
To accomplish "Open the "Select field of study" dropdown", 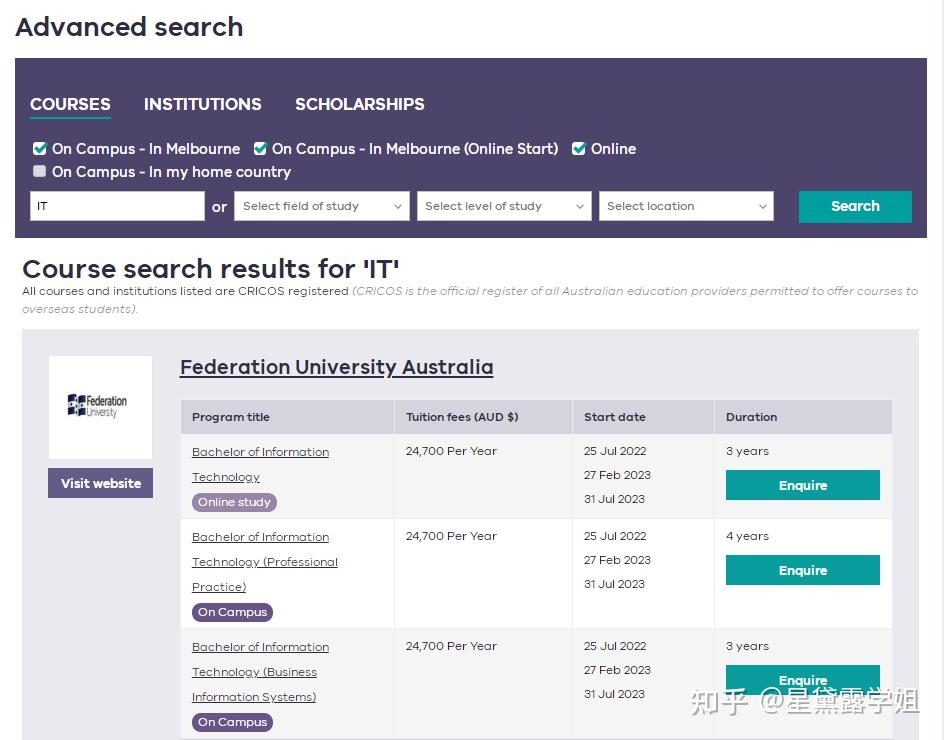I will point(321,206).
